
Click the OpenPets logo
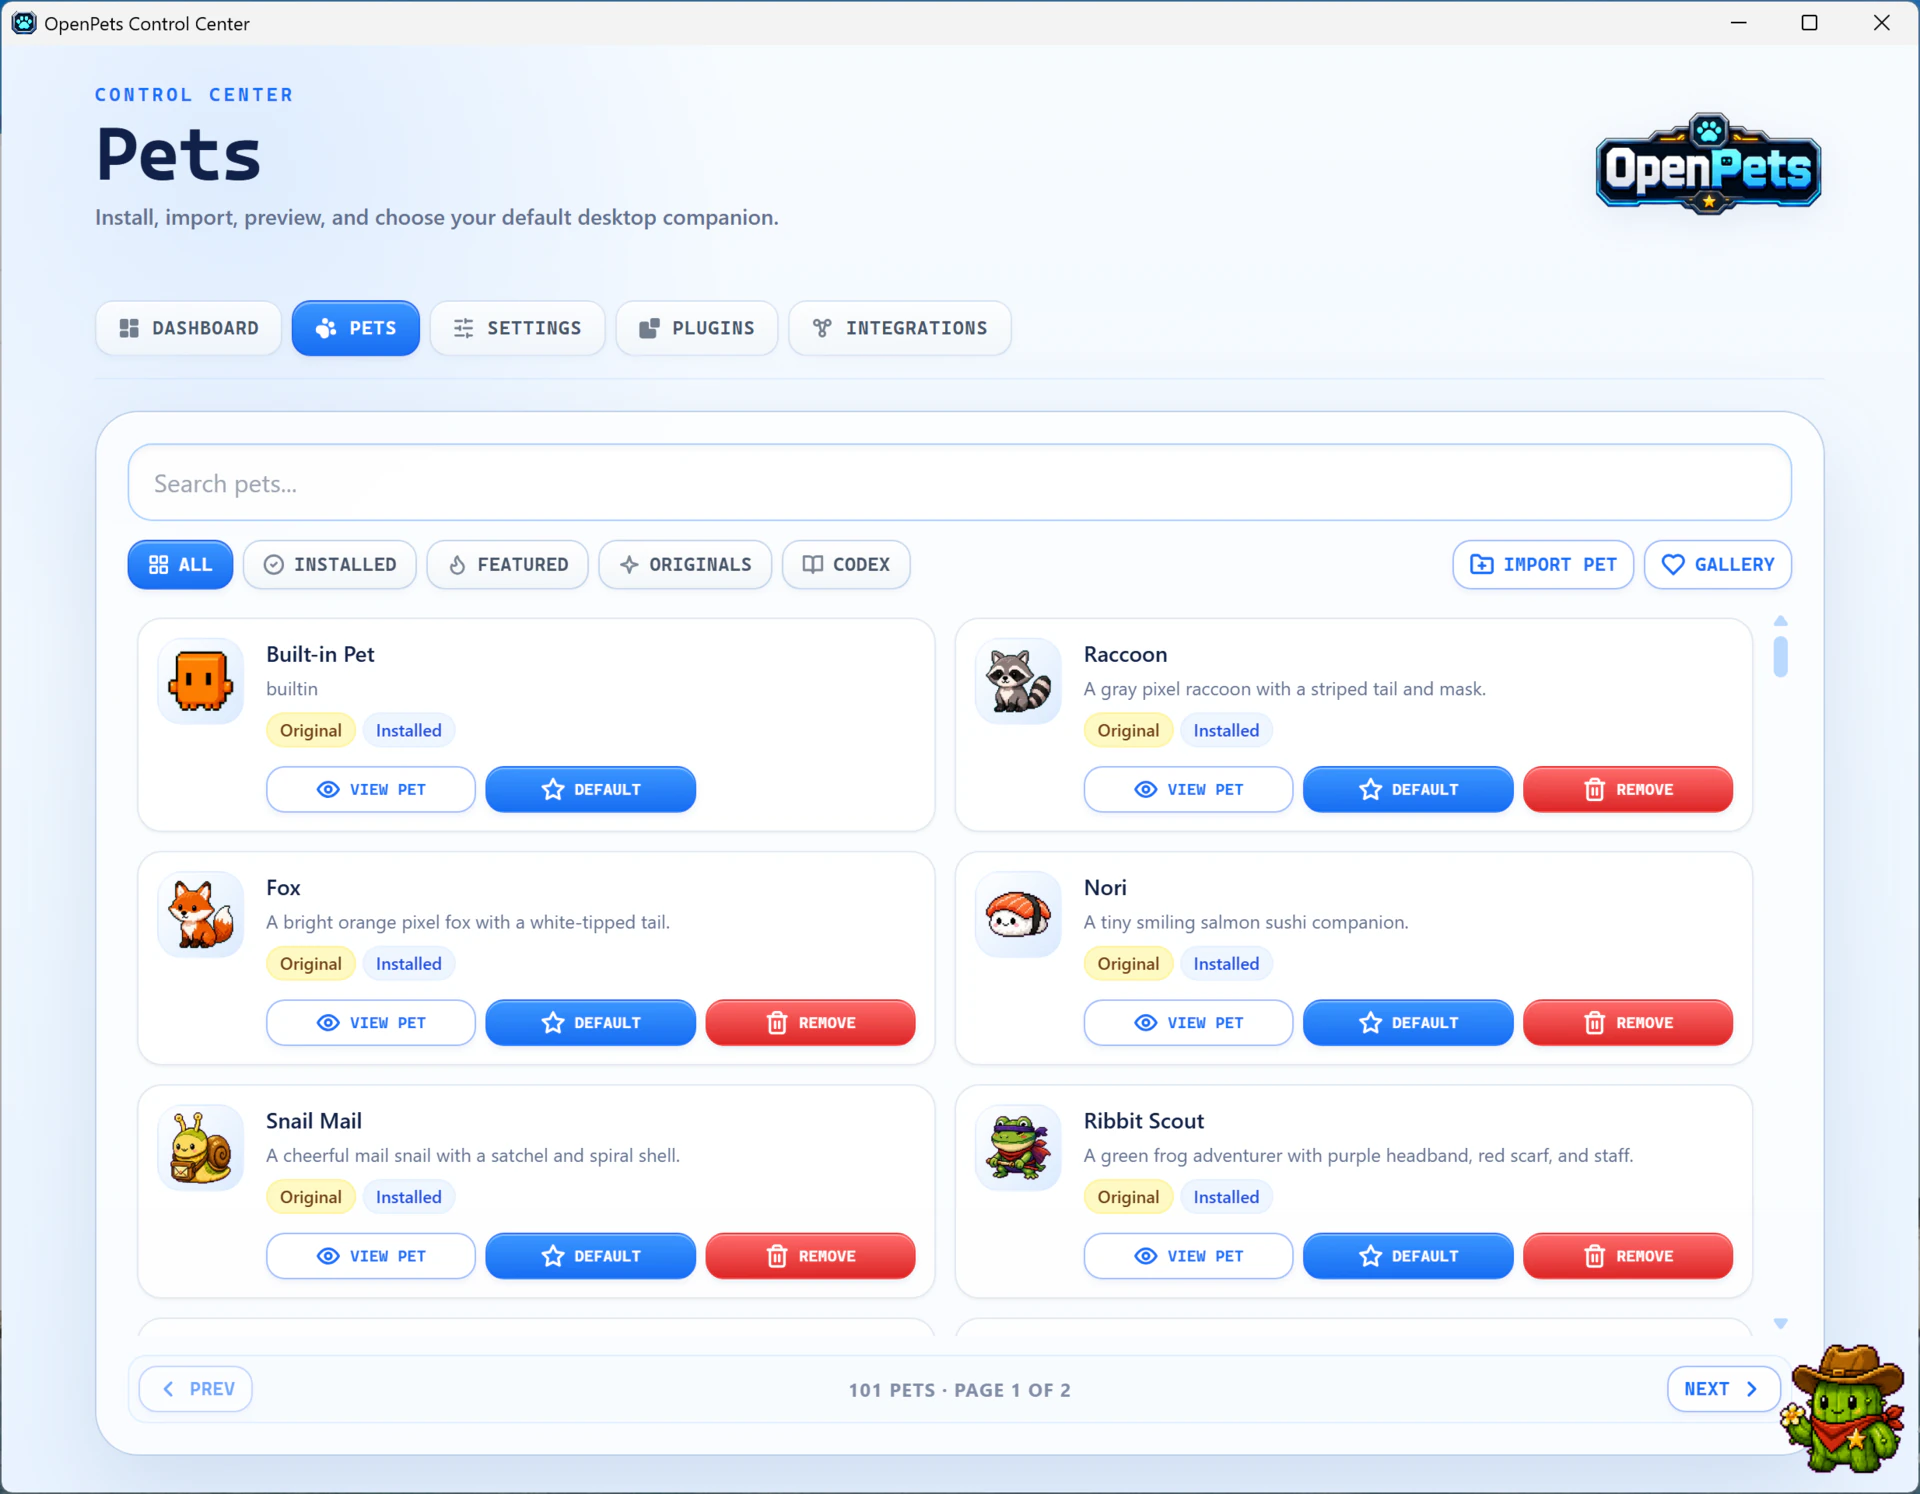pyautogui.click(x=1708, y=164)
